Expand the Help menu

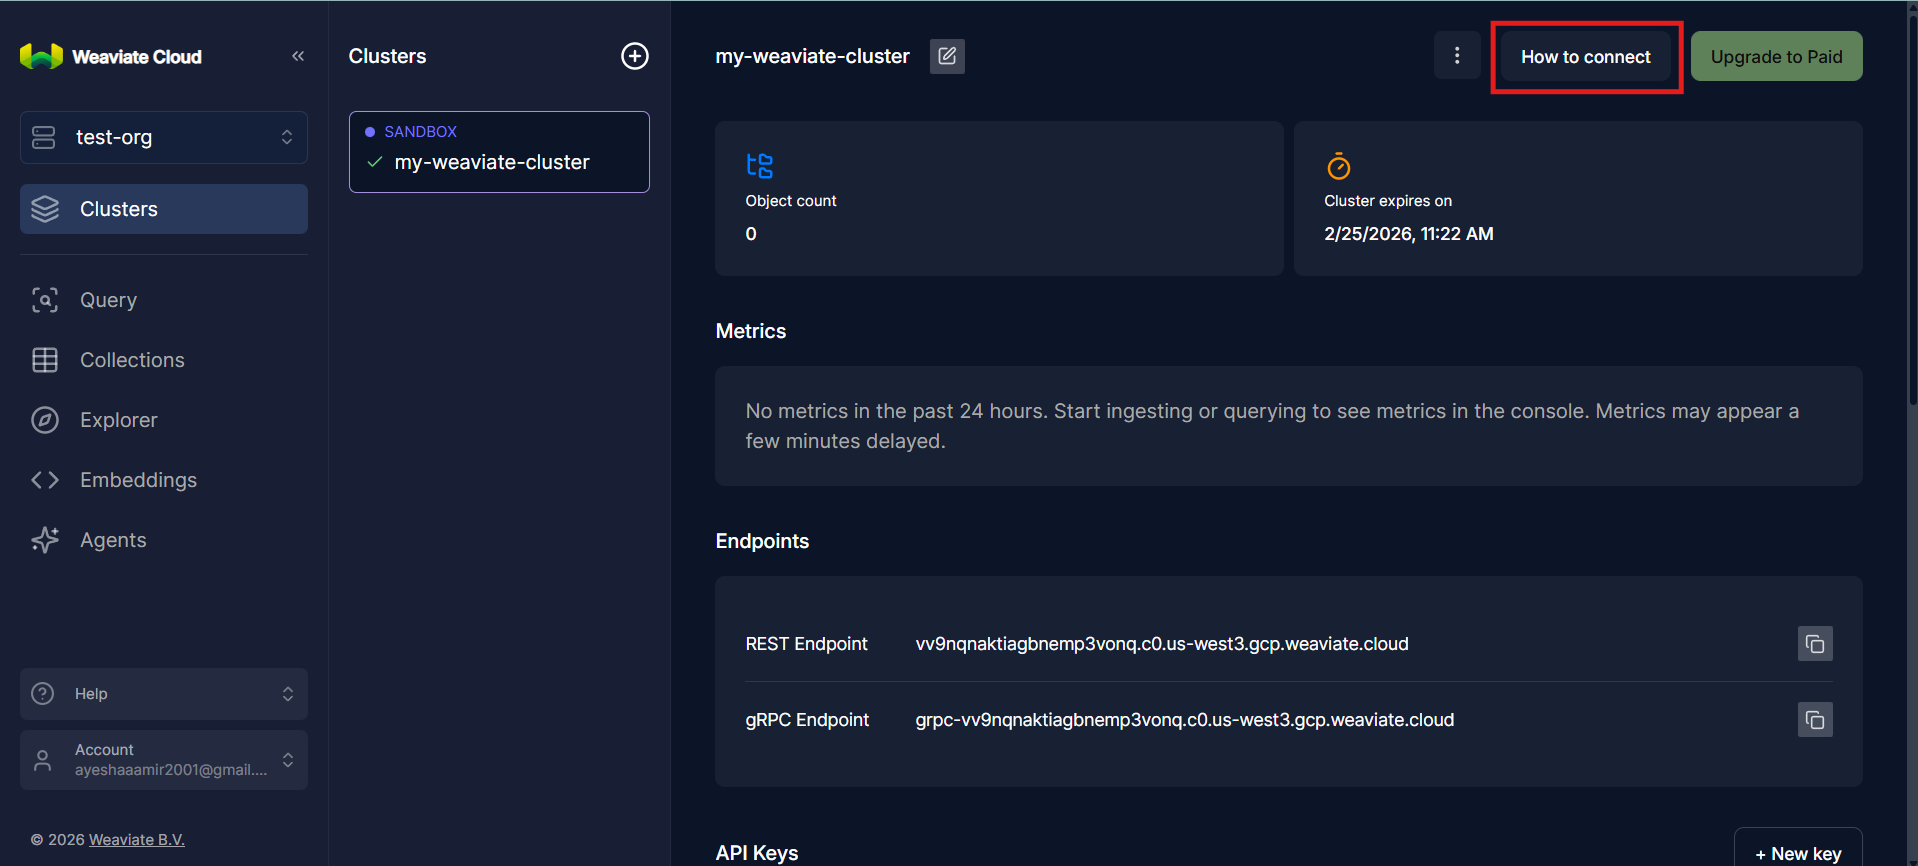[164, 694]
